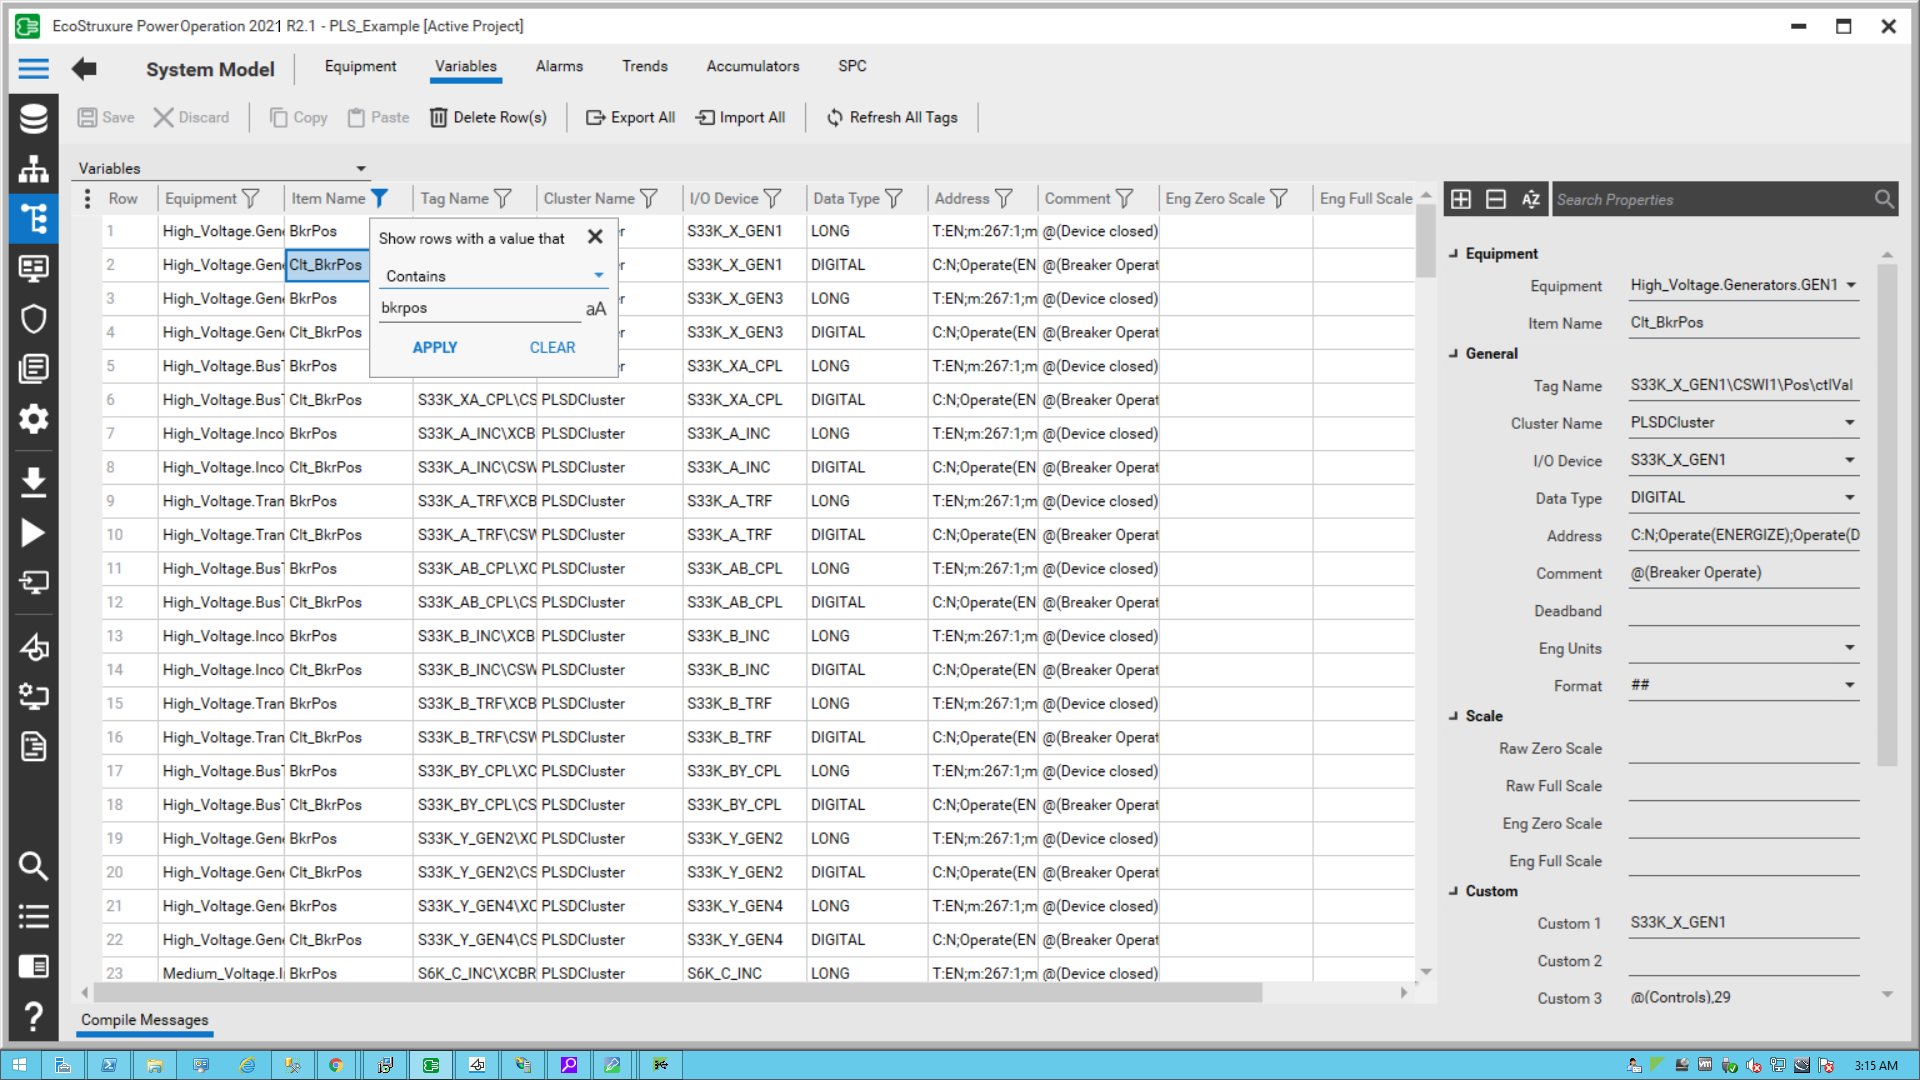Open the Contains filter condition dropdown
This screenshot has width=1920, height=1080.
tap(494, 276)
